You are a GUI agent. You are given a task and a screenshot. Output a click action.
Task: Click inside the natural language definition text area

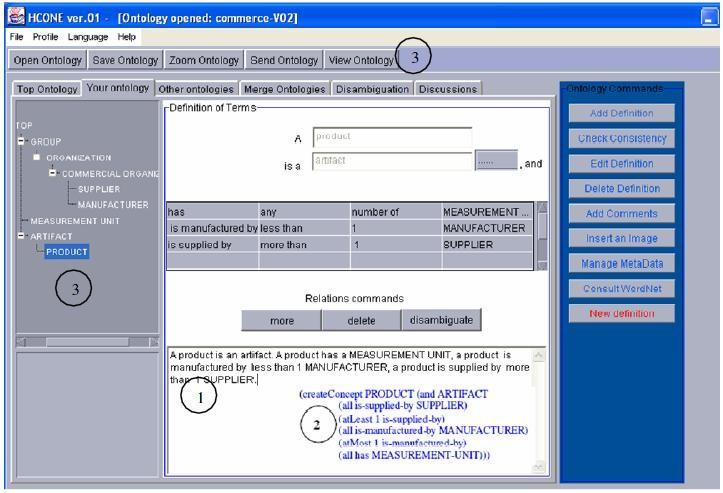point(349,410)
